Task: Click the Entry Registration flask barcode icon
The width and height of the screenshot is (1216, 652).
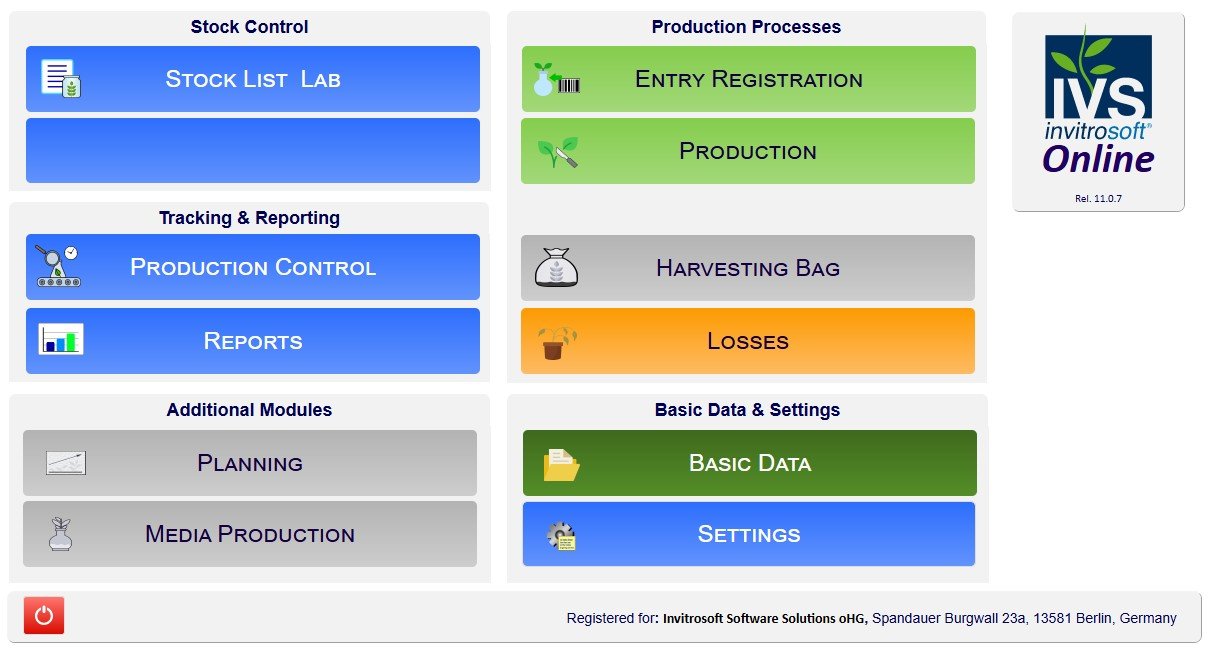Action: tap(556, 79)
